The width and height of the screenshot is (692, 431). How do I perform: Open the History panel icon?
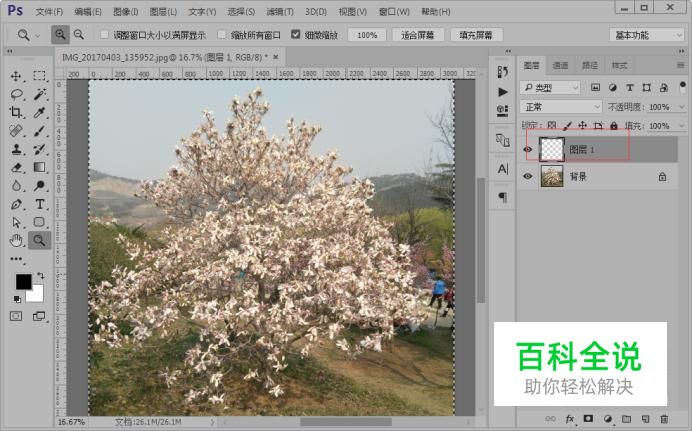[x=502, y=71]
